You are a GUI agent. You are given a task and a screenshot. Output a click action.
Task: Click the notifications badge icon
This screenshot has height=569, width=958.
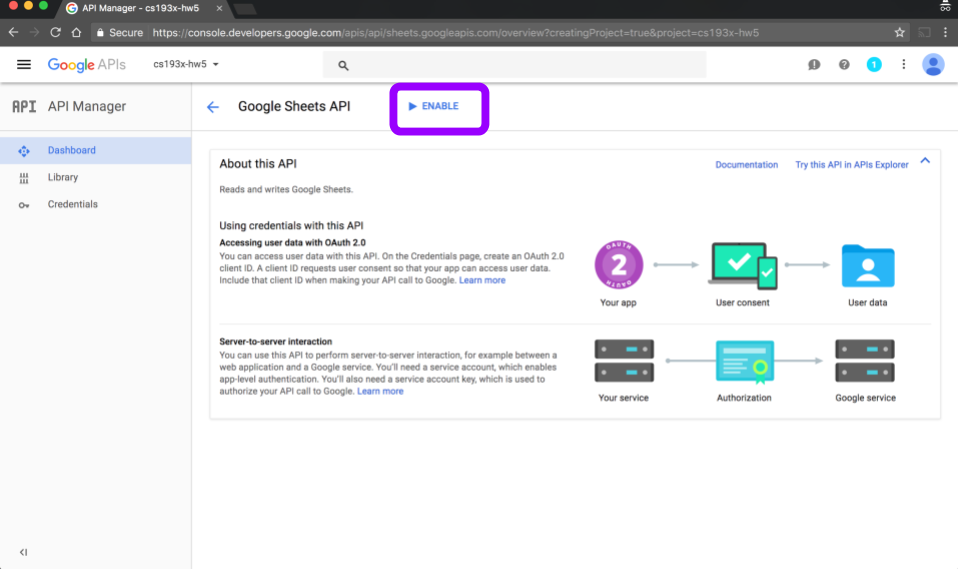[x=874, y=65]
